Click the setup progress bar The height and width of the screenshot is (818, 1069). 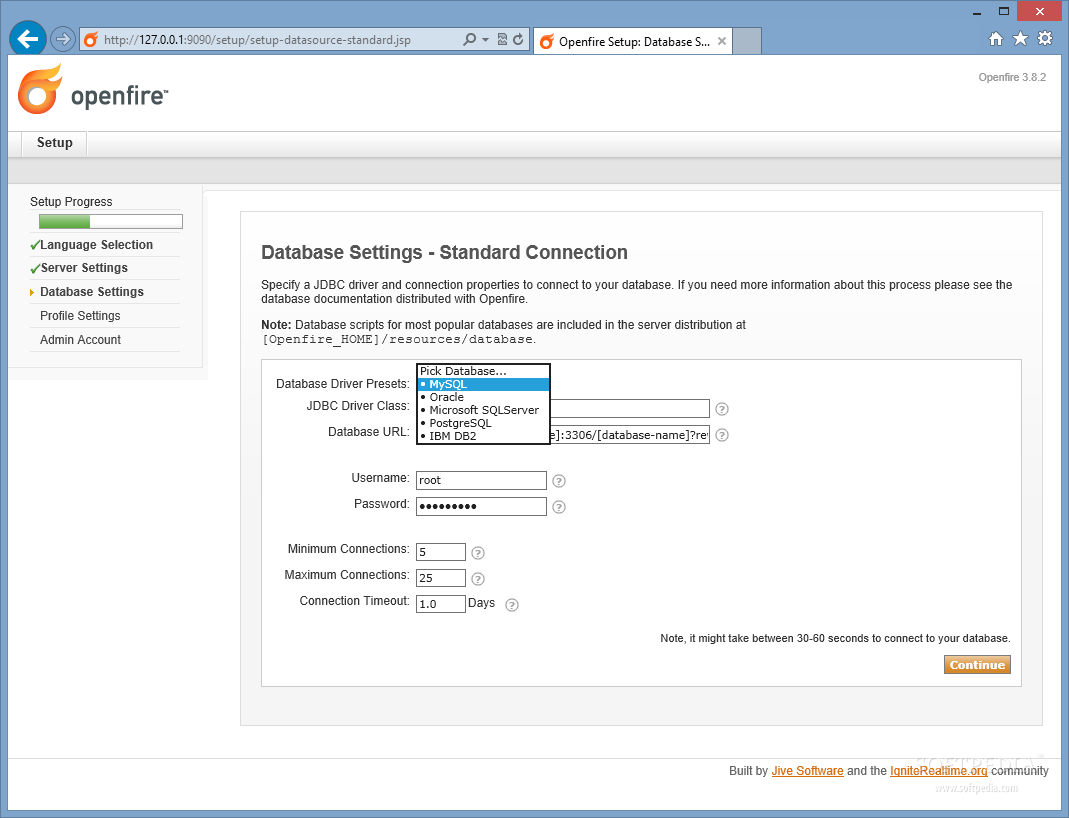(110, 222)
